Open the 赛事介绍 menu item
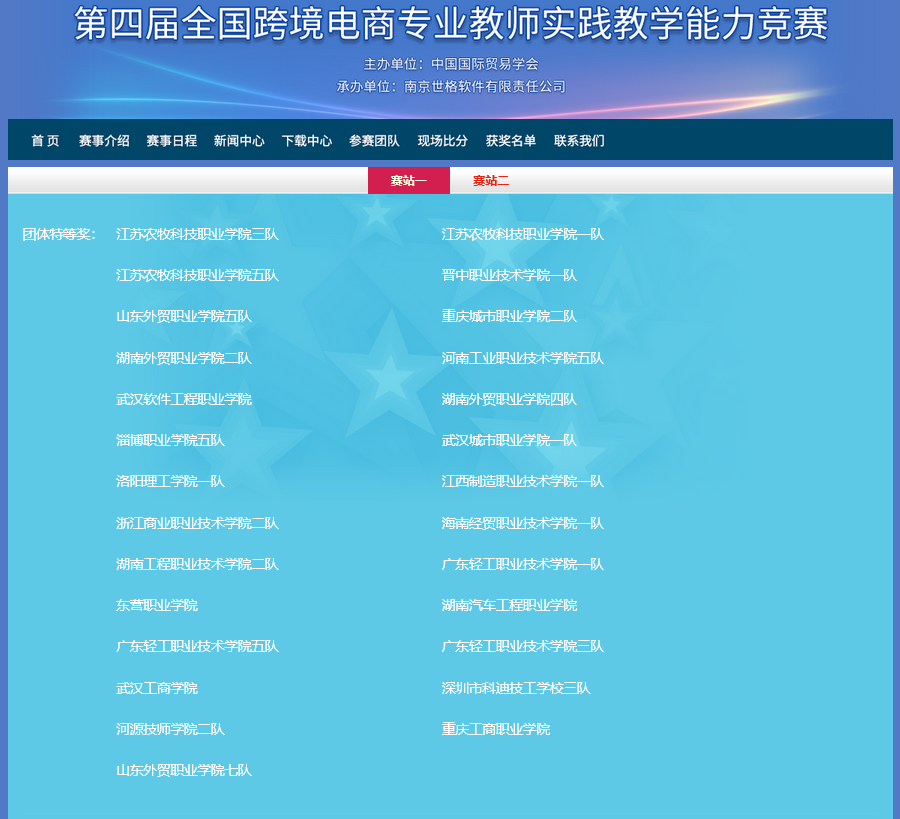Image resolution: width=900 pixels, height=819 pixels. (x=104, y=141)
